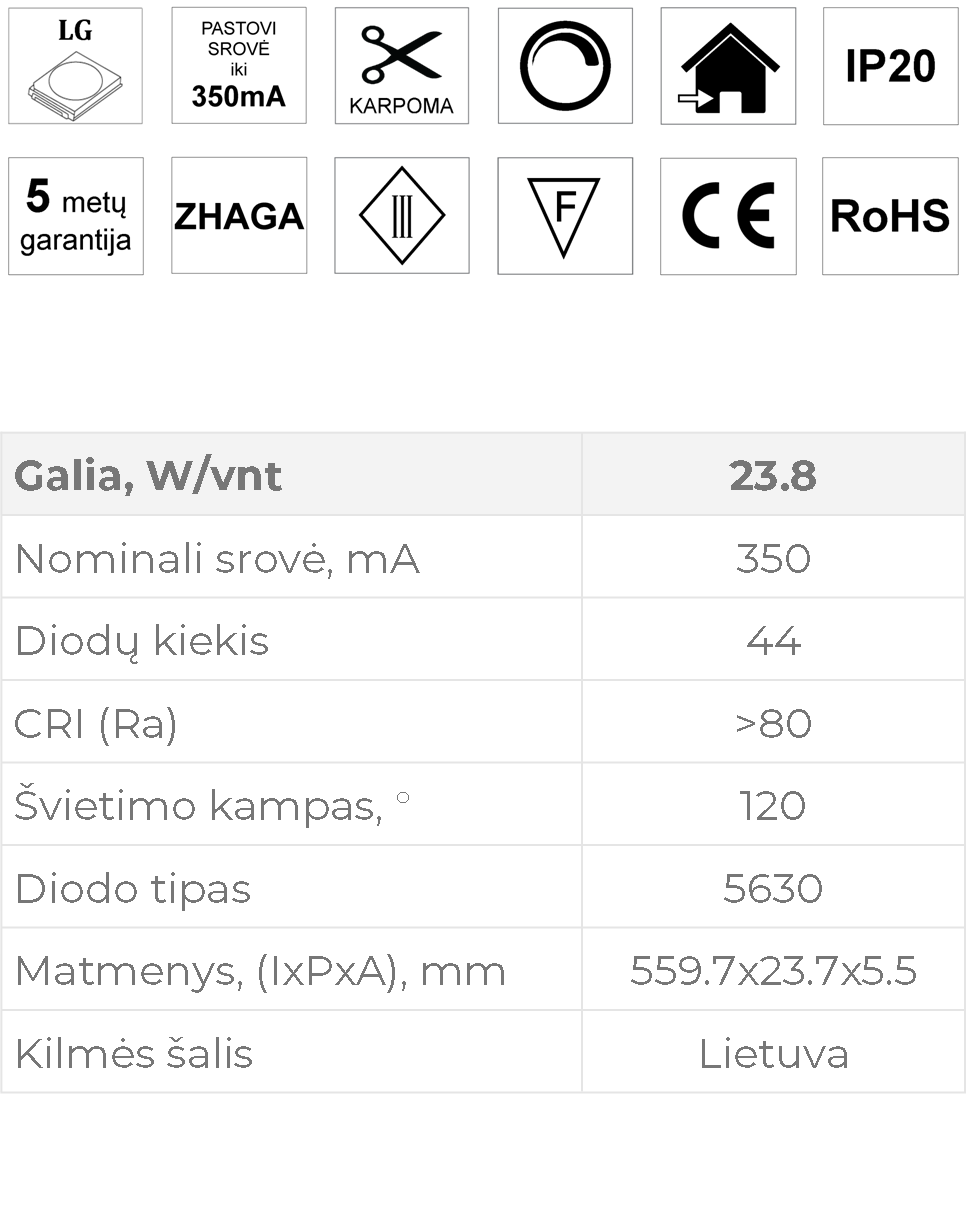
Task: Click the F triangle mounting symbol
Action: coord(565,215)
